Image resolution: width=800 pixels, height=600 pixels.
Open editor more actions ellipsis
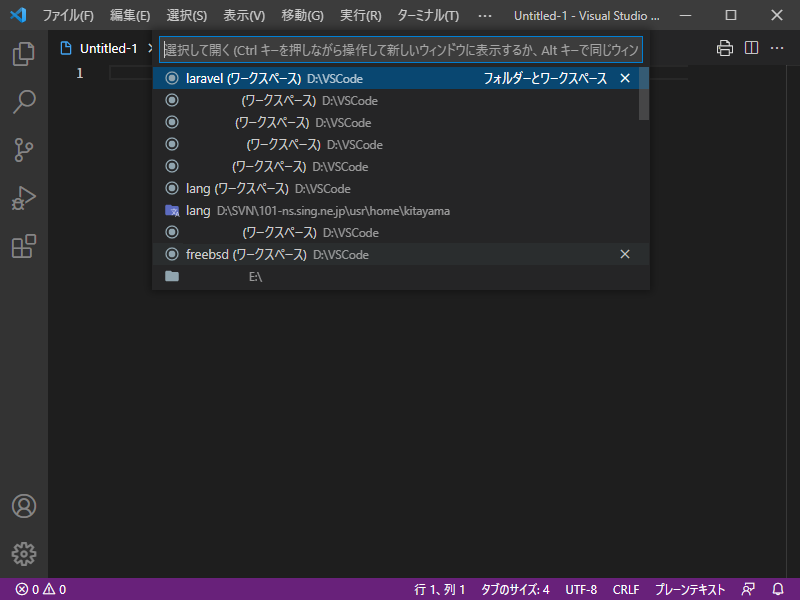pos(777,48)
